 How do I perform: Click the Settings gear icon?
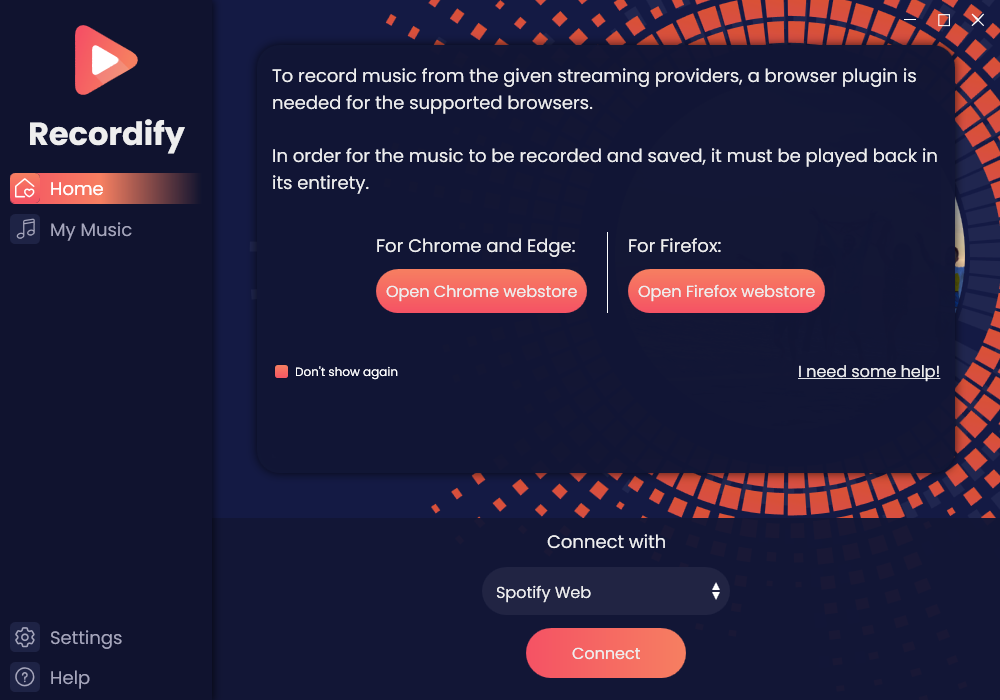(x=26, y=638)
